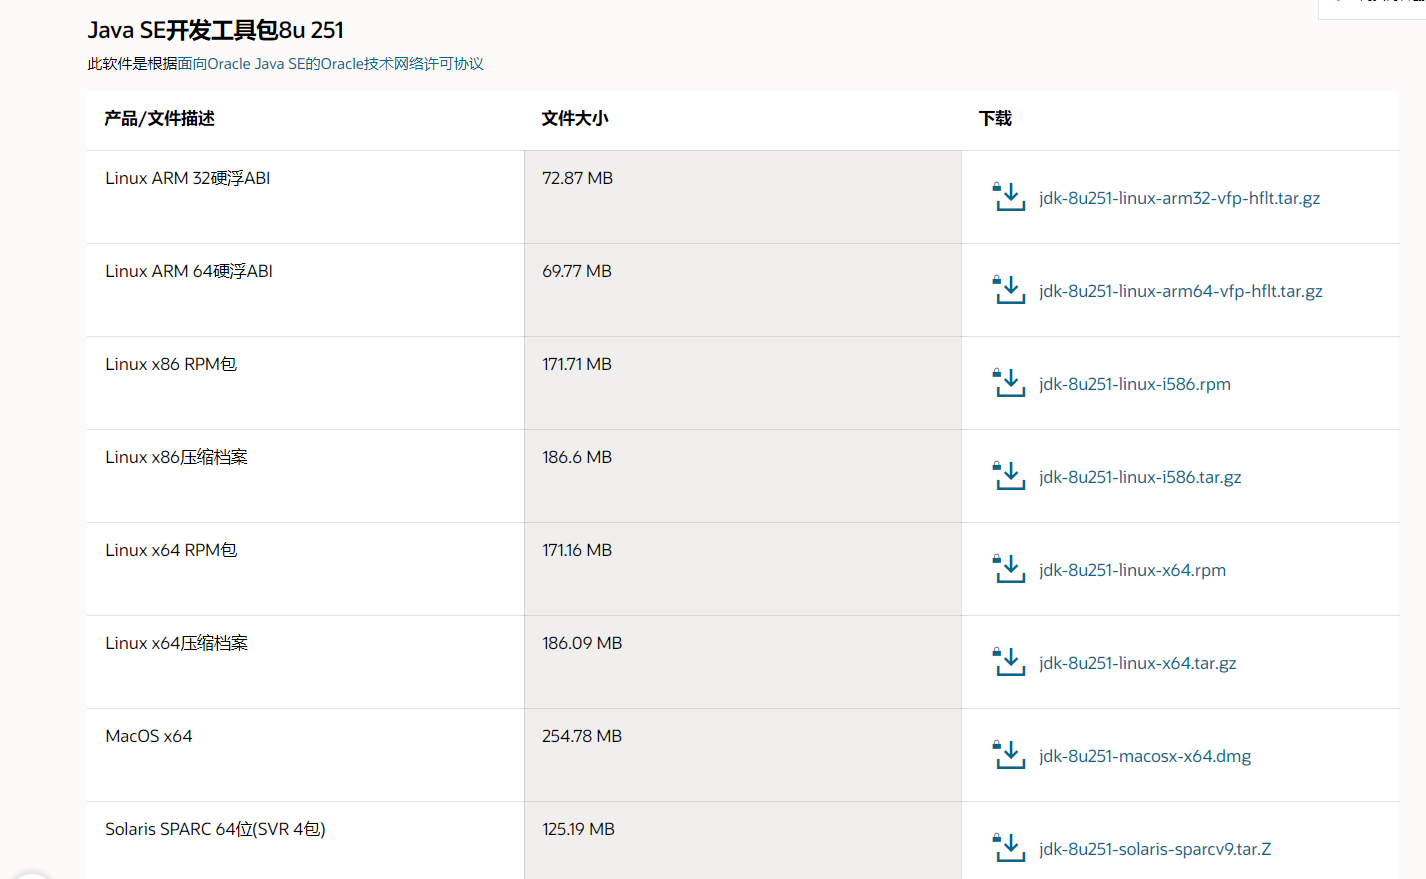Download jdk-8u251-linux-i586.rpm file link
Screen dimensions: 1426x879
coord(1135,384)
